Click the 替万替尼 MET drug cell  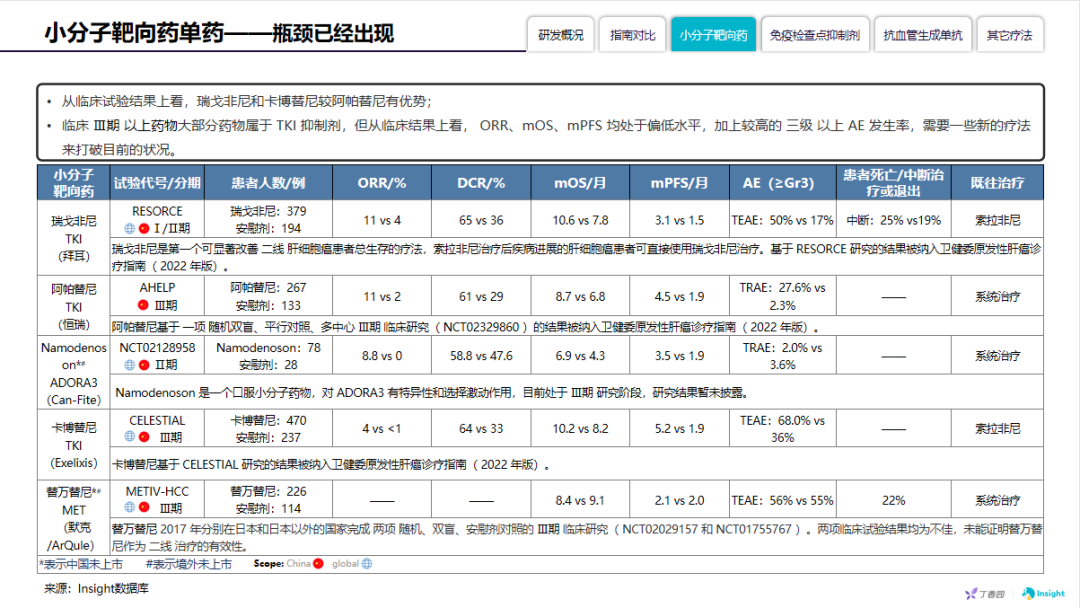(74, 518)
